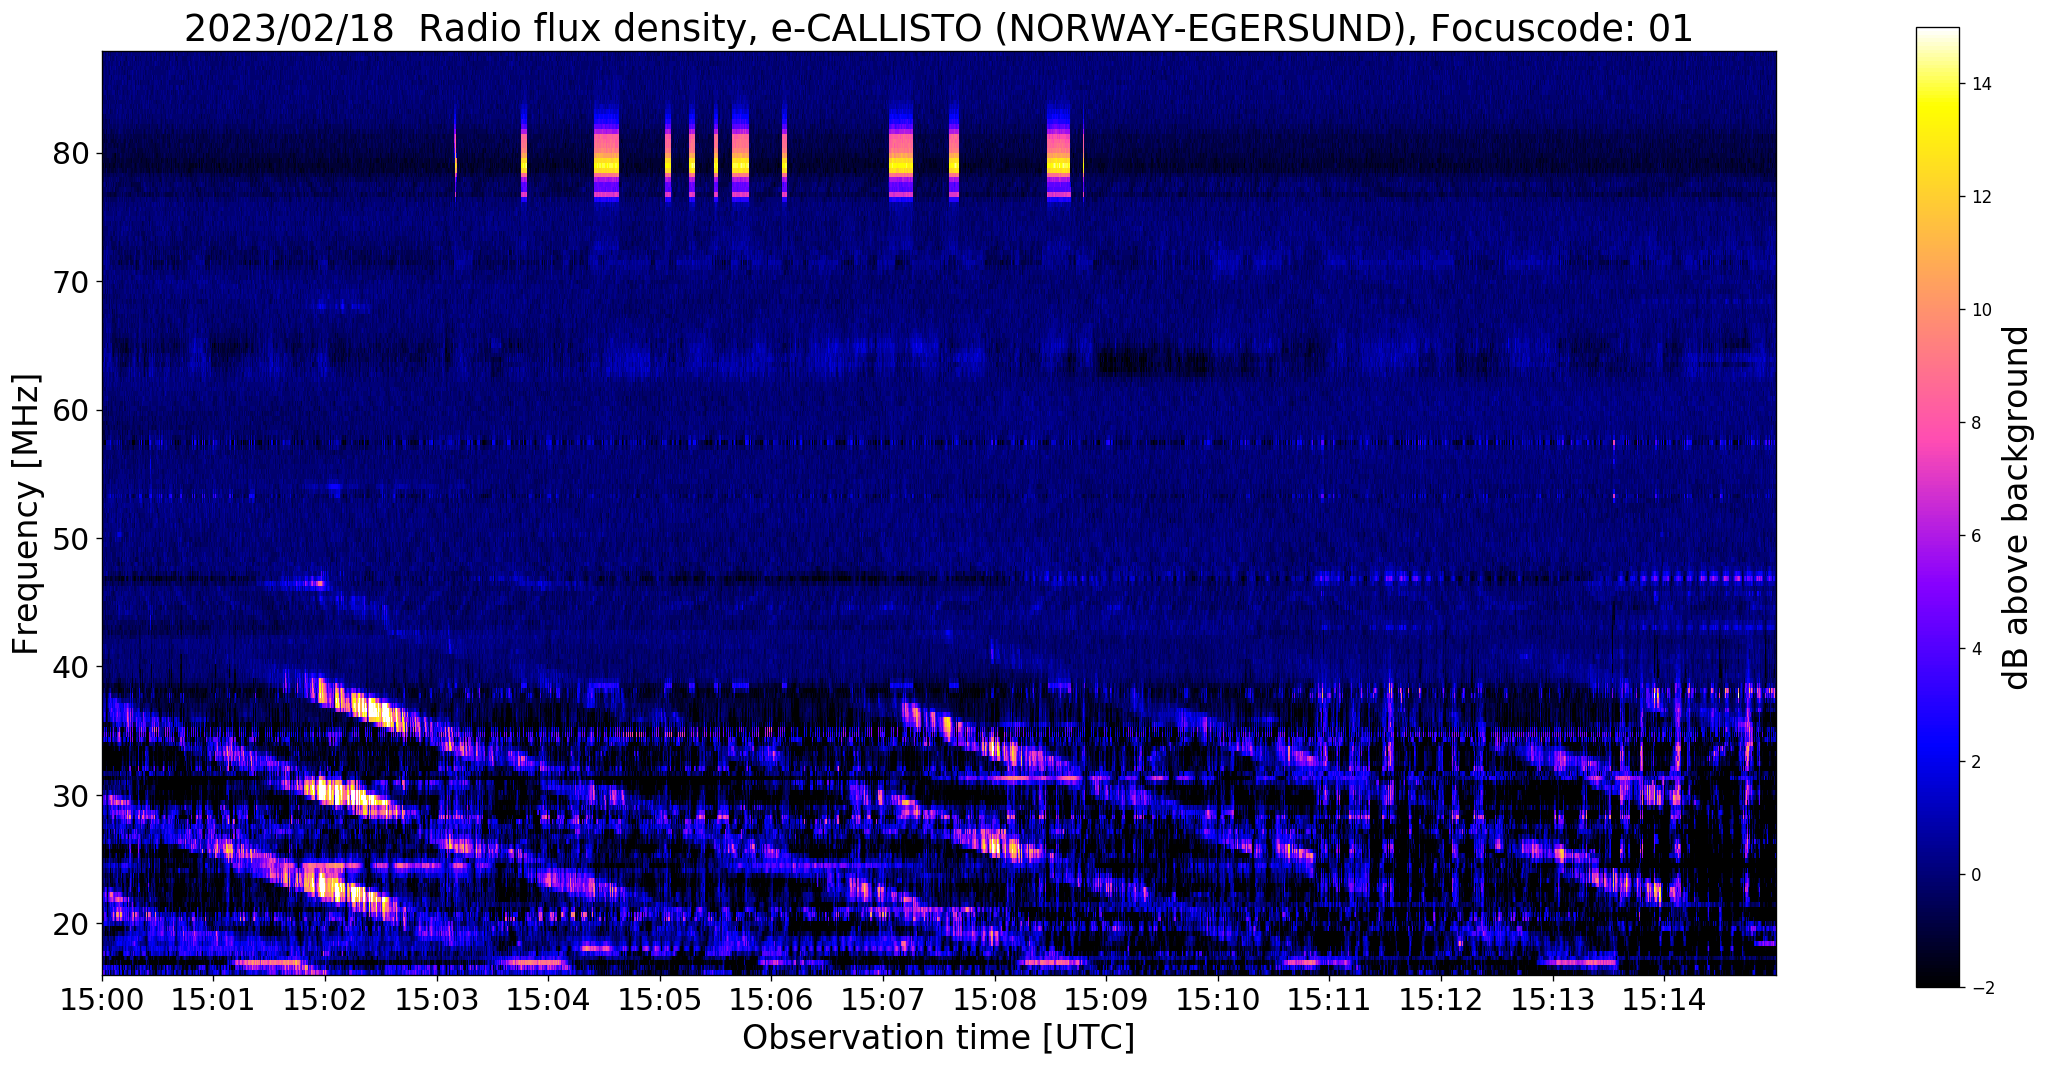Screen dimensions: 2047x1067
Task: Click the colorbar tick value 12
Action: pos(1980,197)
